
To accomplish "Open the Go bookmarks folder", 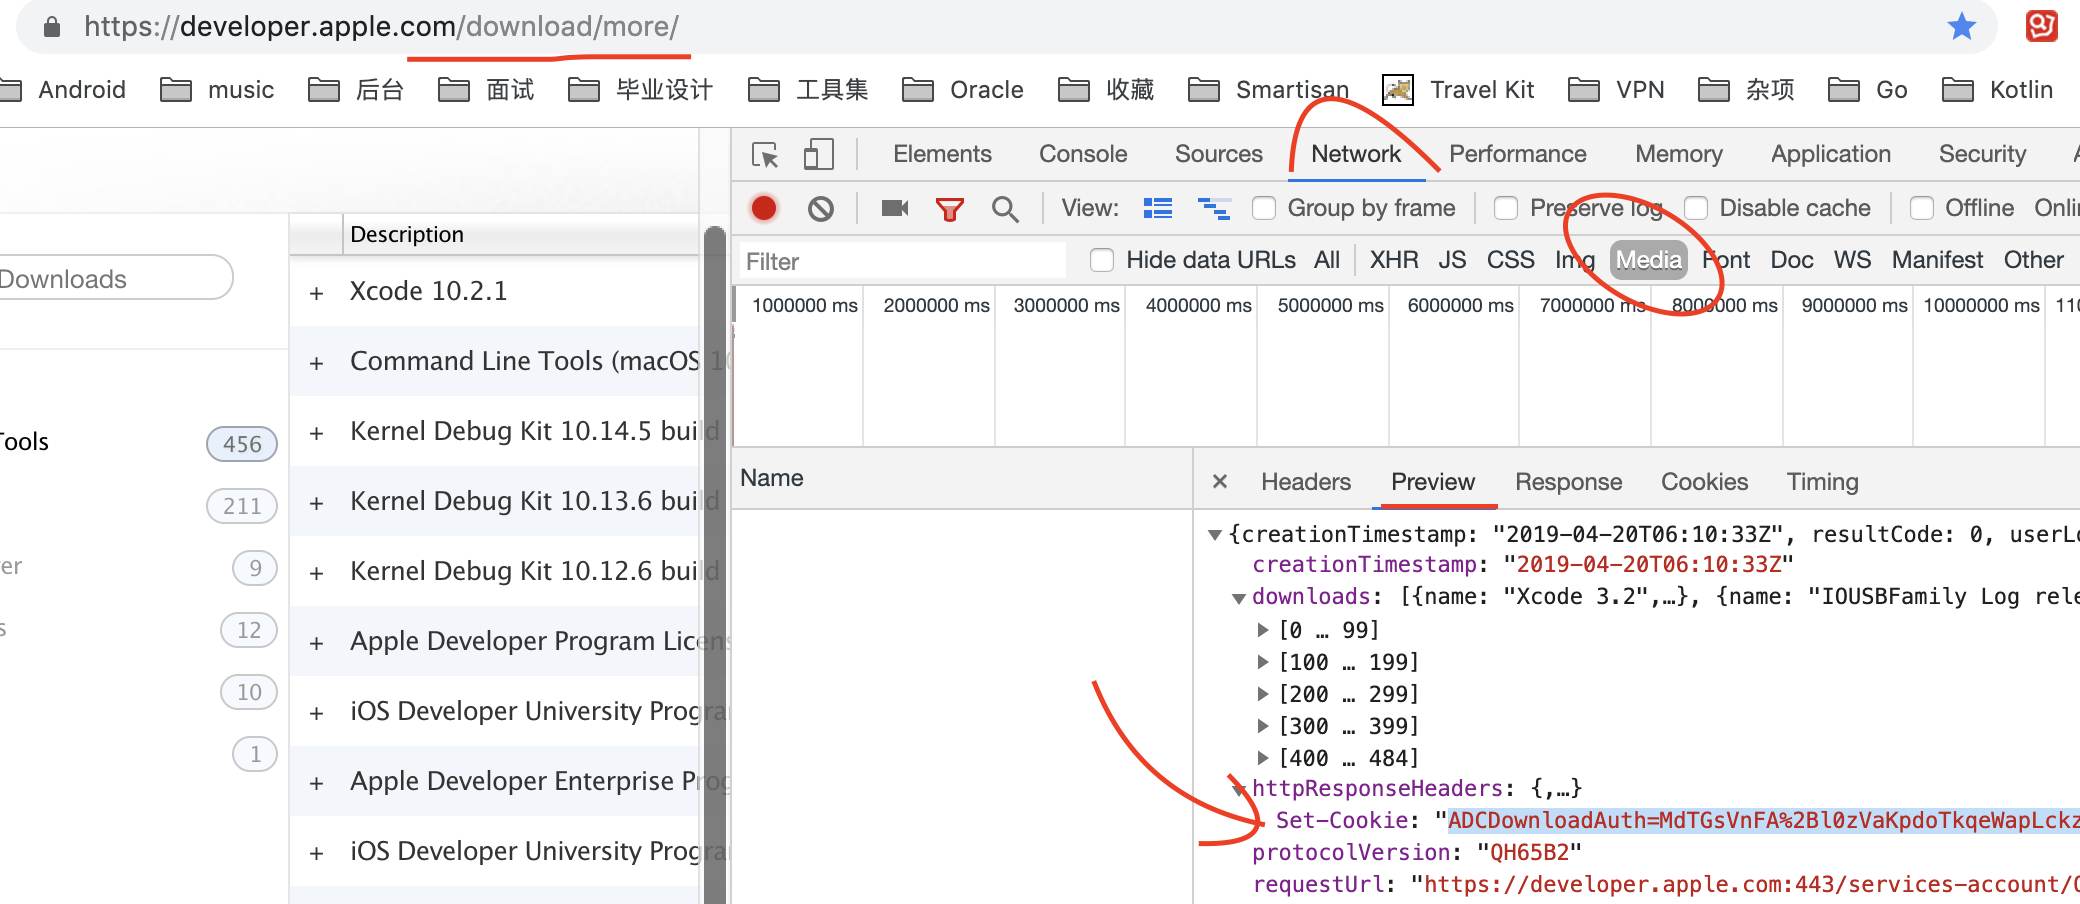I will pyautogui.click(x=1867, y=90).
